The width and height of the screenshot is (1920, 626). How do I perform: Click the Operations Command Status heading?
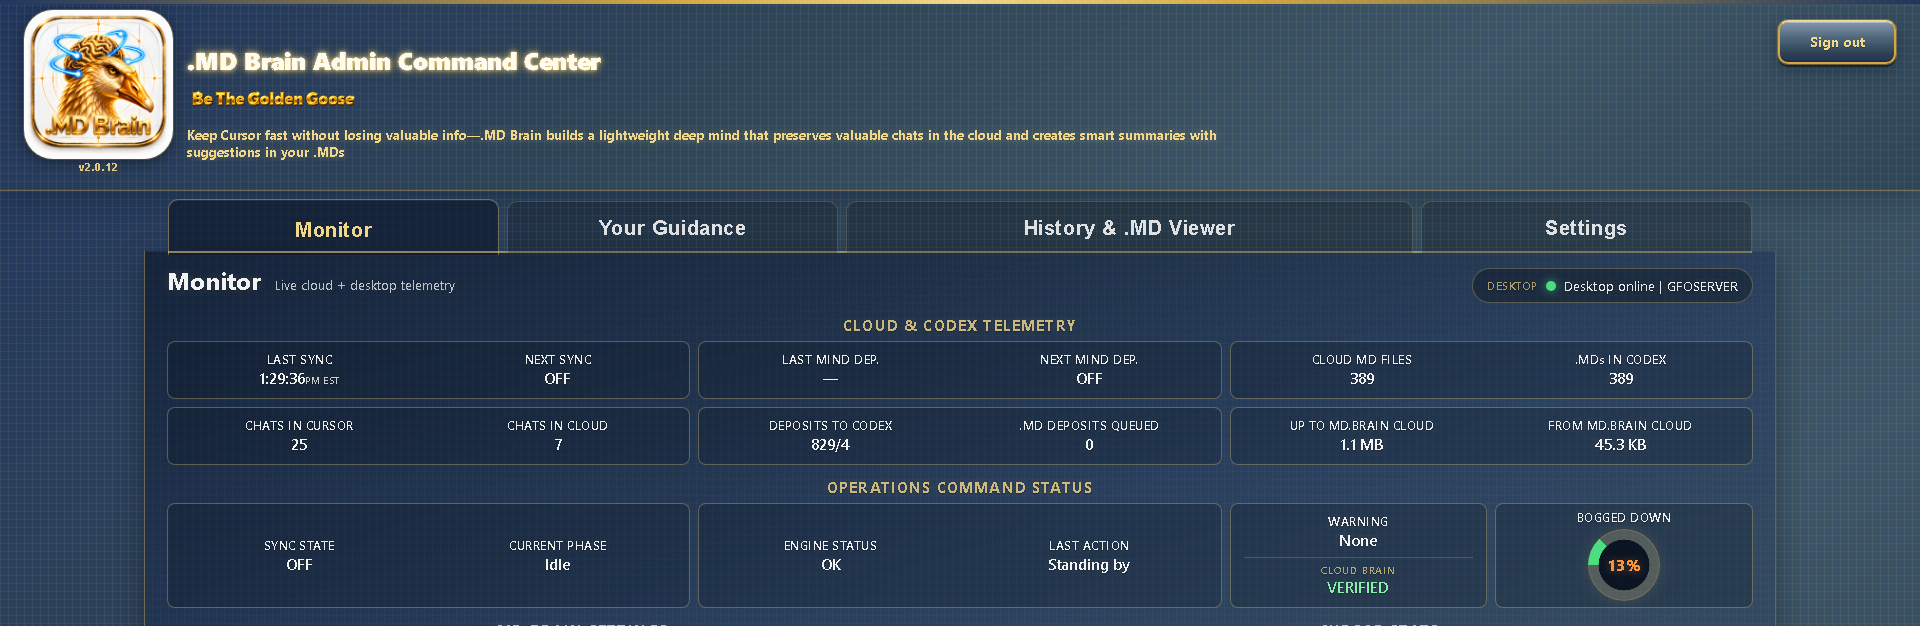point(959,488)
